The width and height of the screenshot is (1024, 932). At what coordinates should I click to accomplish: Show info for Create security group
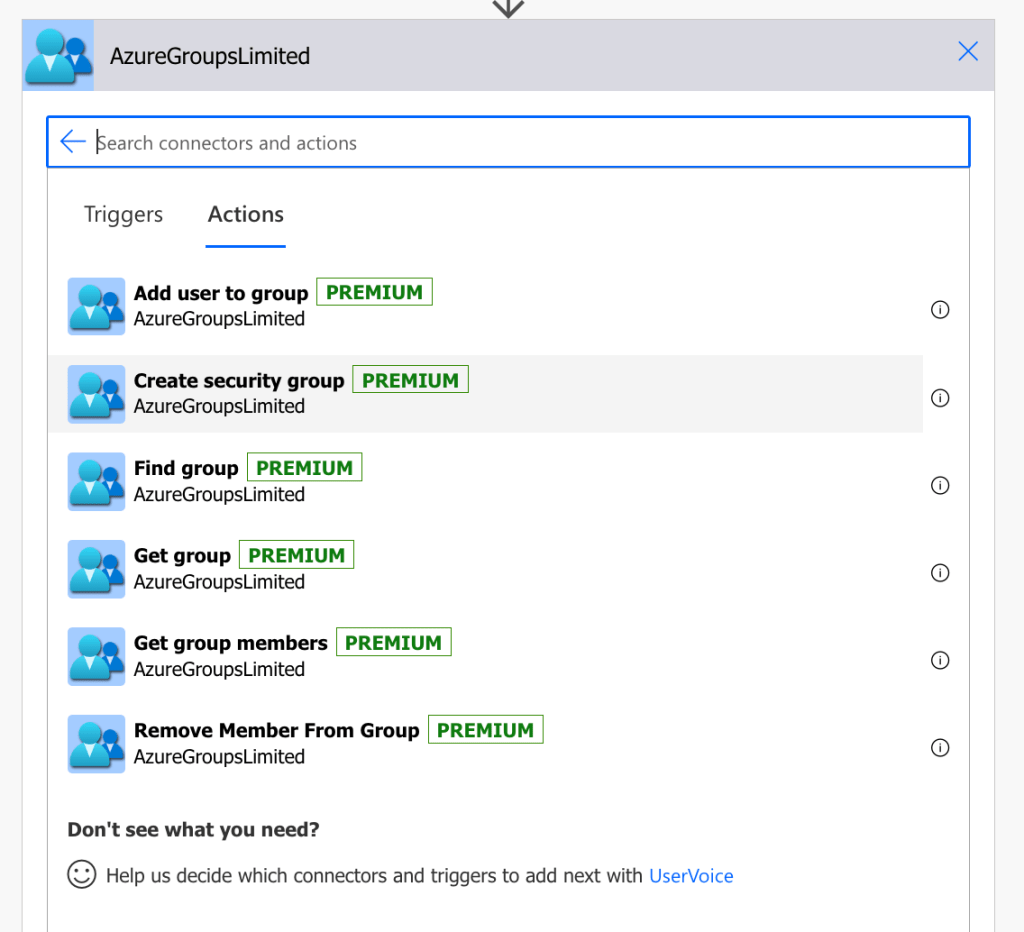(939, 398)
